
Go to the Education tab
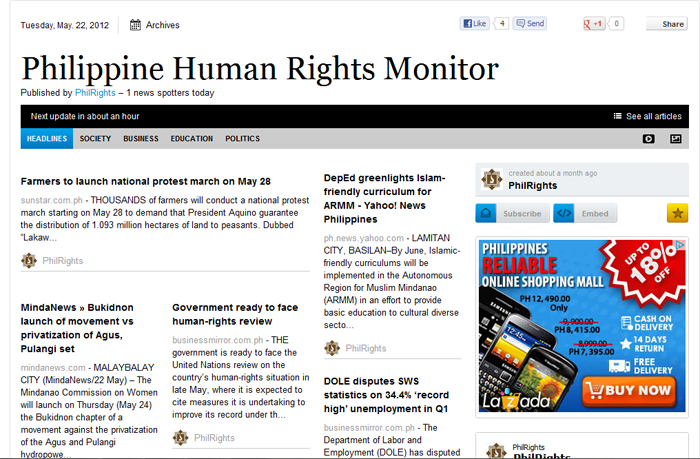pos(191,139)
